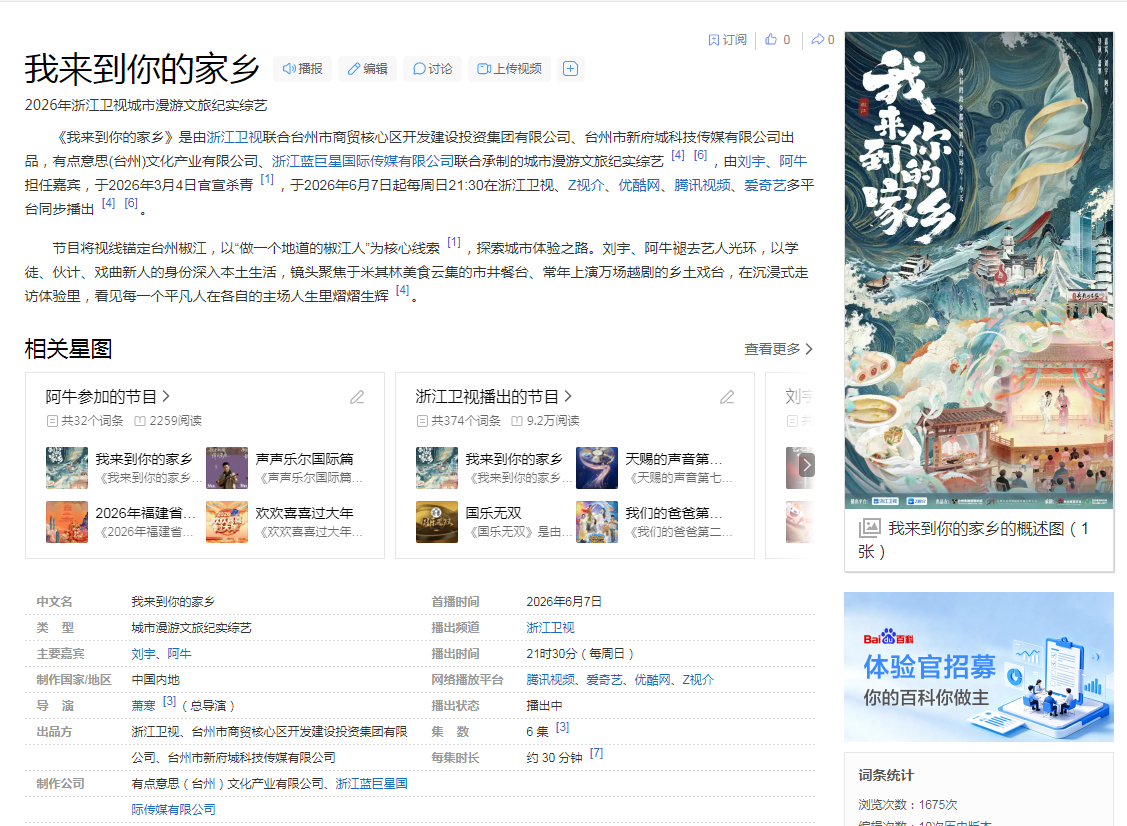Open 刘宇 link in 主要嘉宾 row

pos(143,654)
